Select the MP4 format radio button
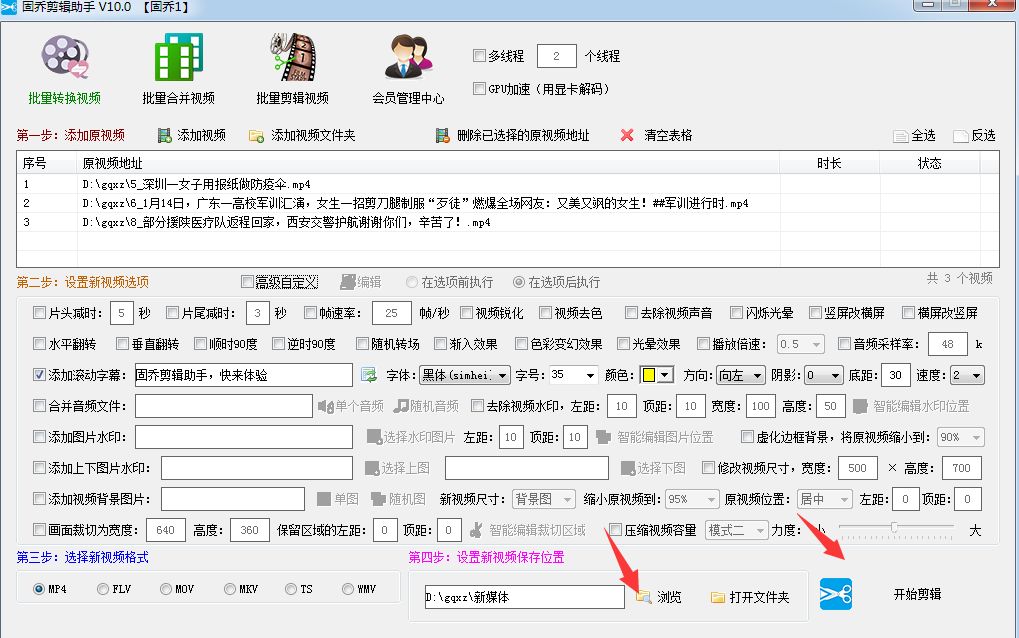The height and width of the screenshot is (638, 1019). coord(39,589)
